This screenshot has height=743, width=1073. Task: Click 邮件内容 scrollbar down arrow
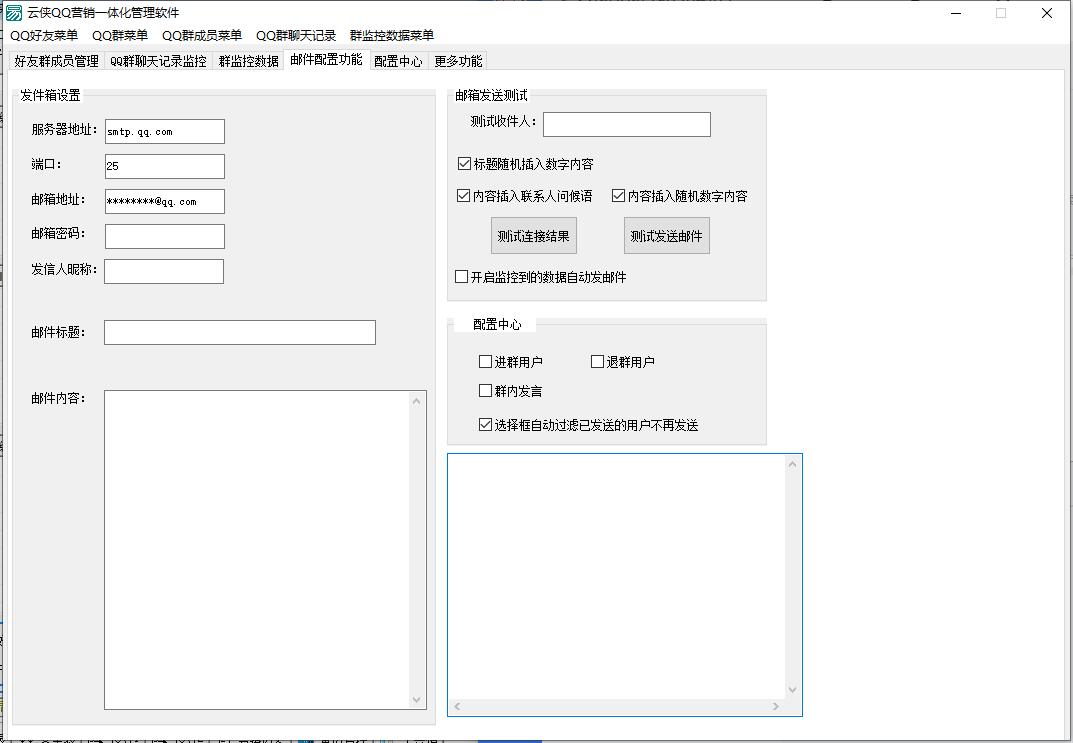pyautogui.click(x=417, y=700)
